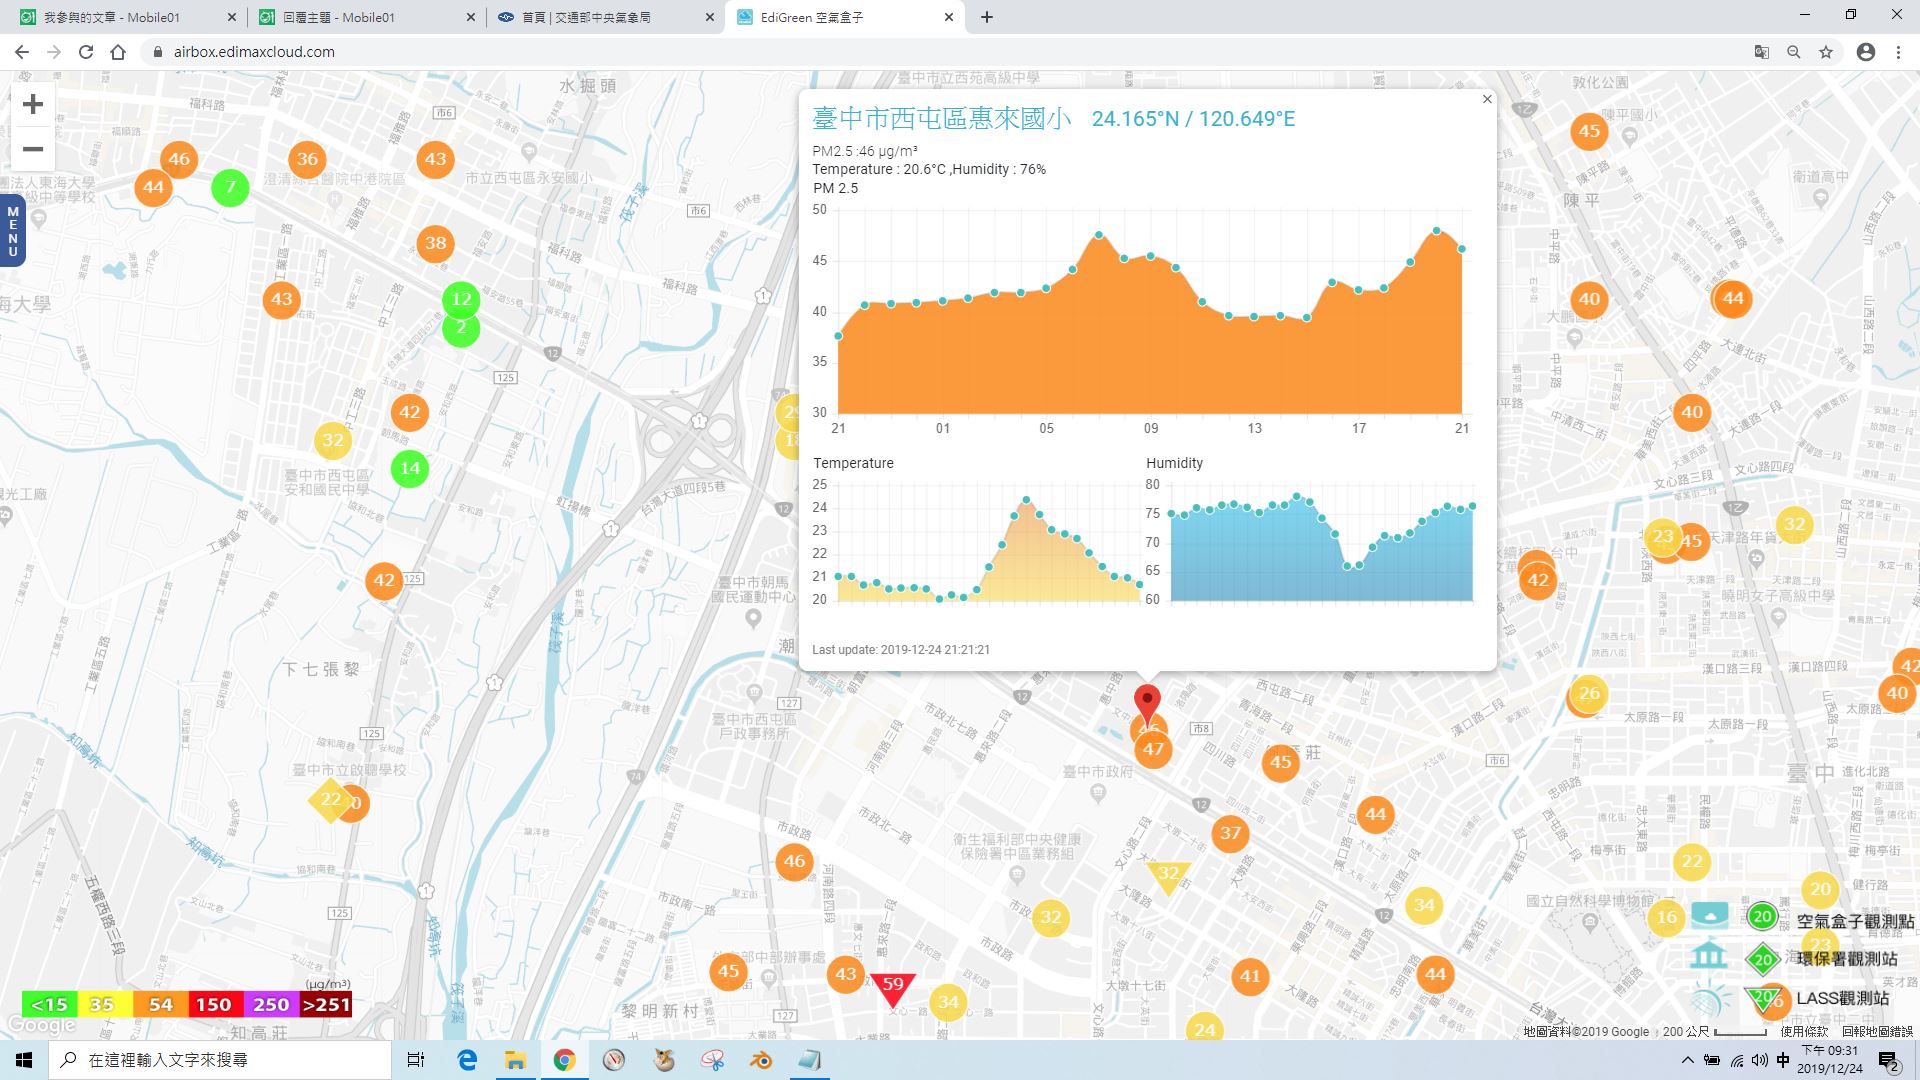Click the 使用條款 link

coord(1804,1031)
